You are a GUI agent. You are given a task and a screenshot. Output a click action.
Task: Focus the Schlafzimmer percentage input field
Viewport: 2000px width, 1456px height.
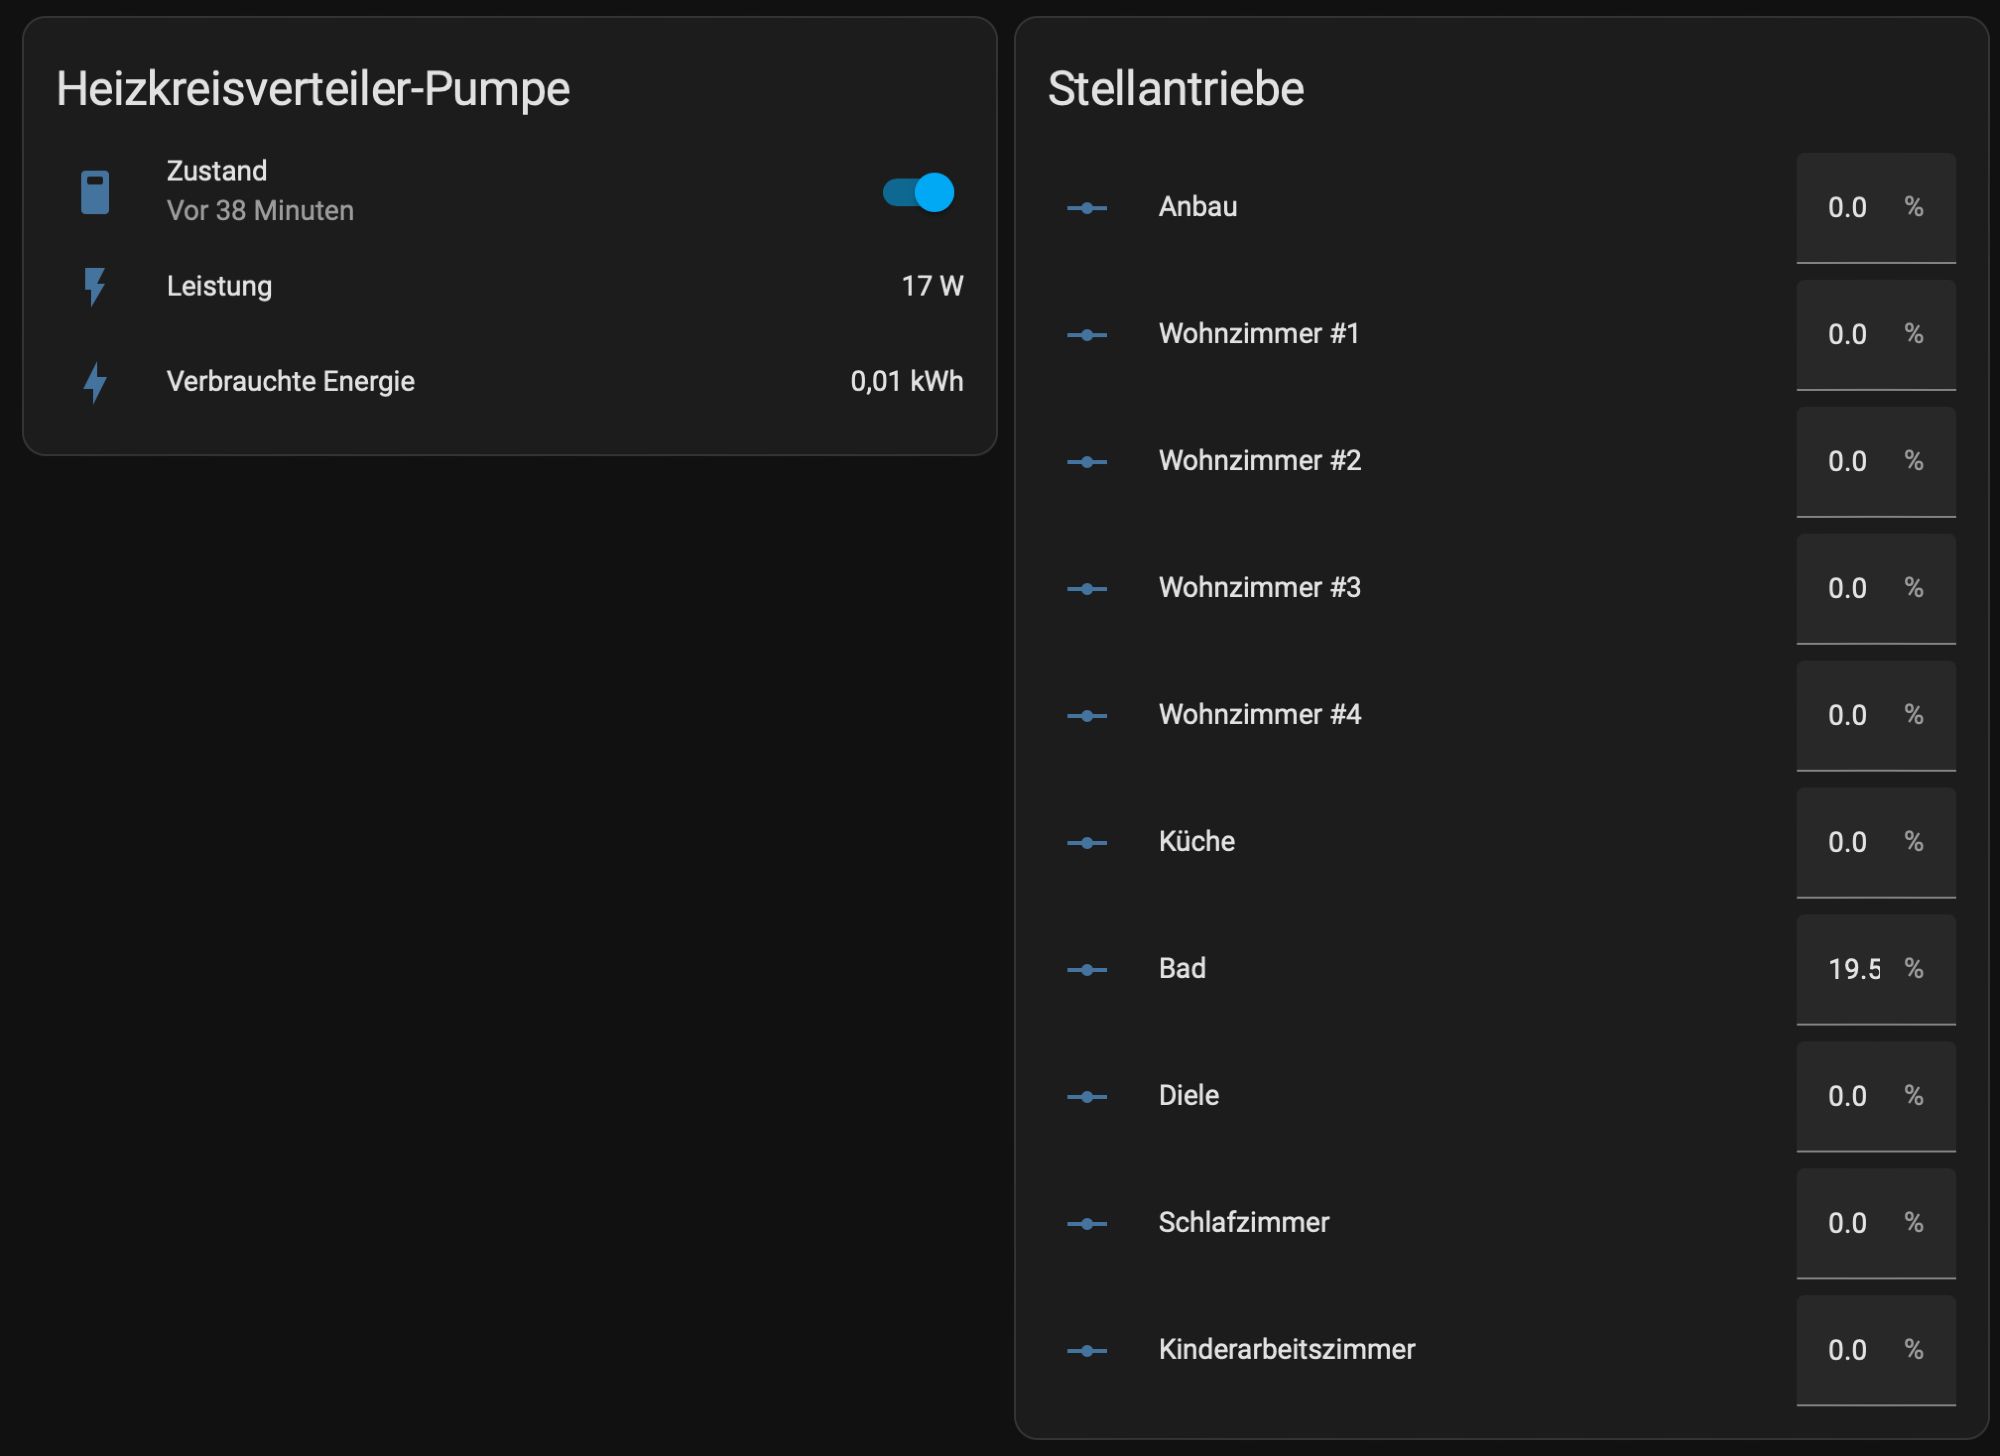(1876, 1224)
